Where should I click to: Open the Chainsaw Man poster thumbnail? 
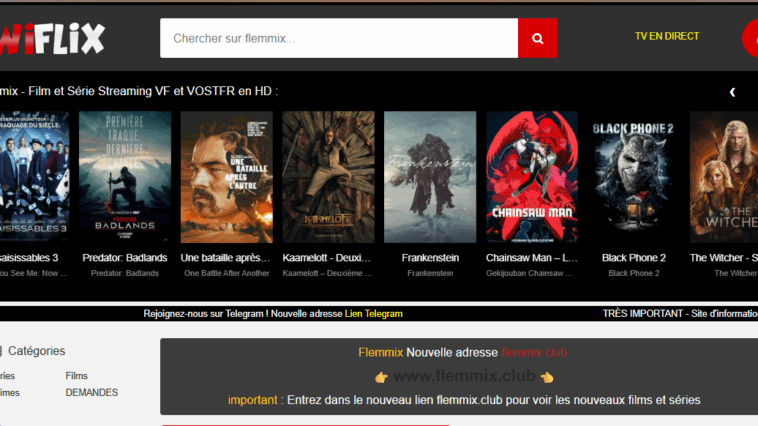pos(532,177)
